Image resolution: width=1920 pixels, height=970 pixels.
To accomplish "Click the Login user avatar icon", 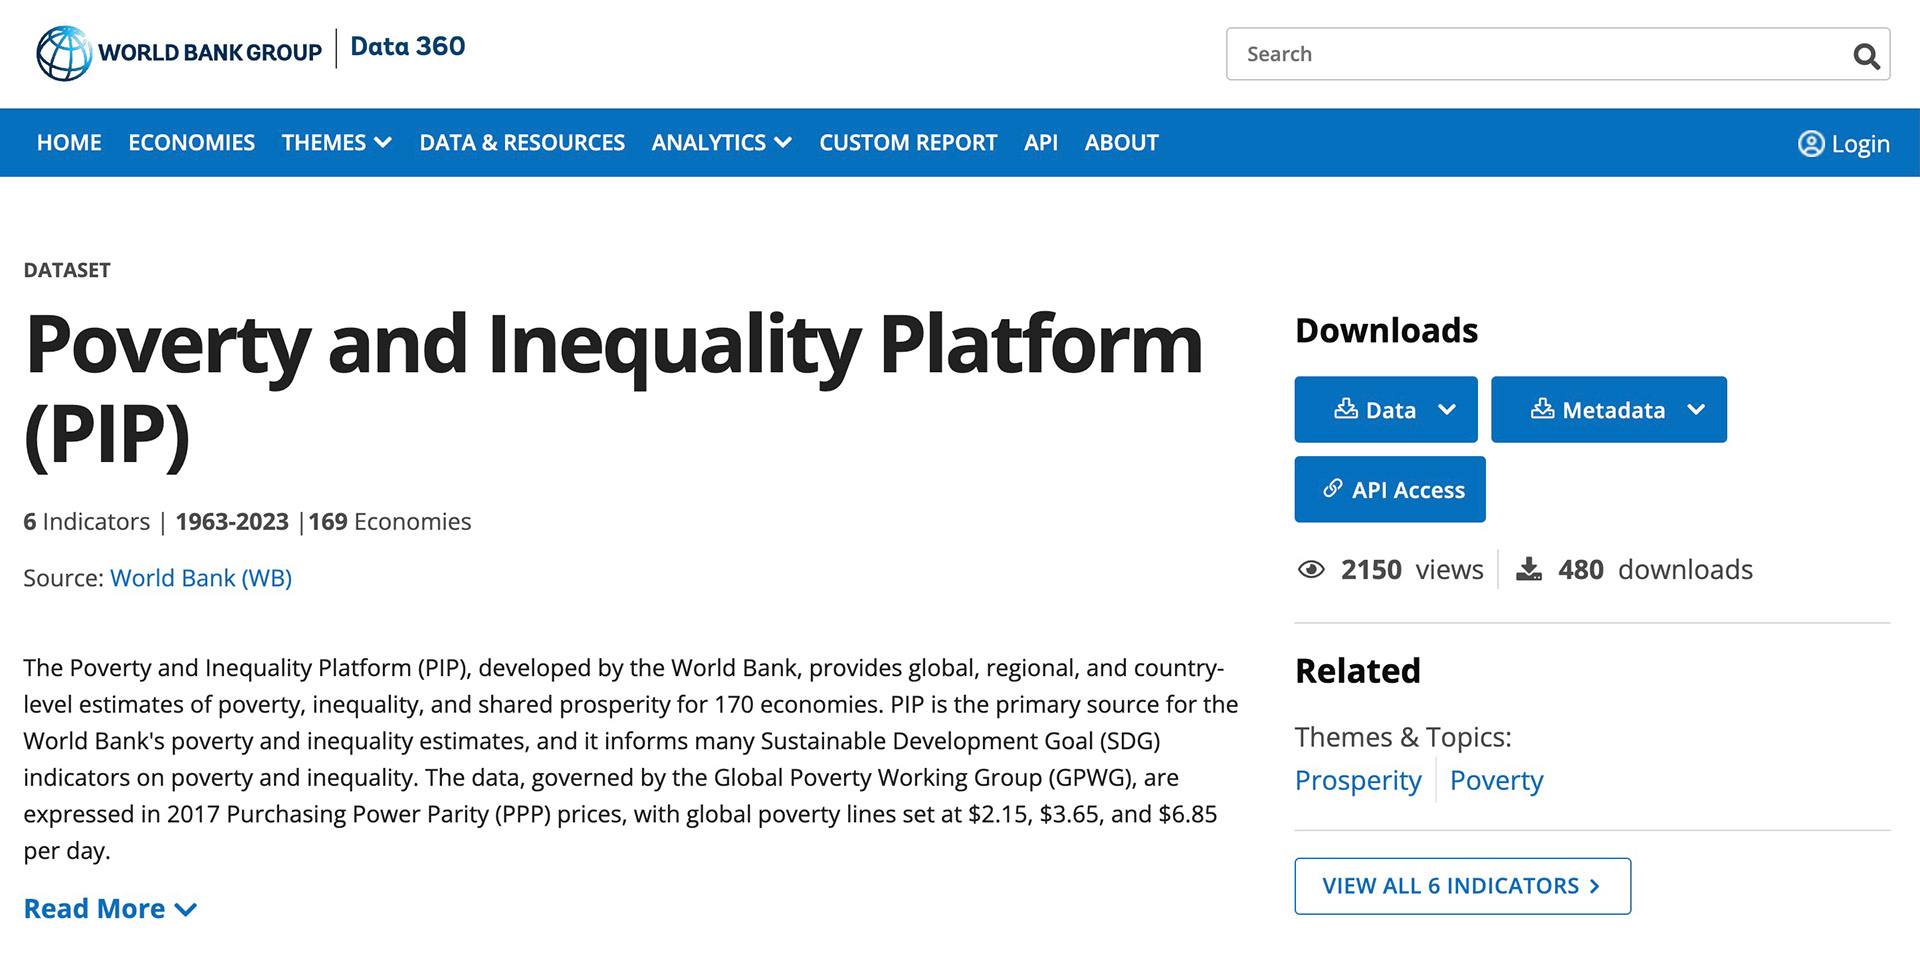I will (x=1811, y=144).
